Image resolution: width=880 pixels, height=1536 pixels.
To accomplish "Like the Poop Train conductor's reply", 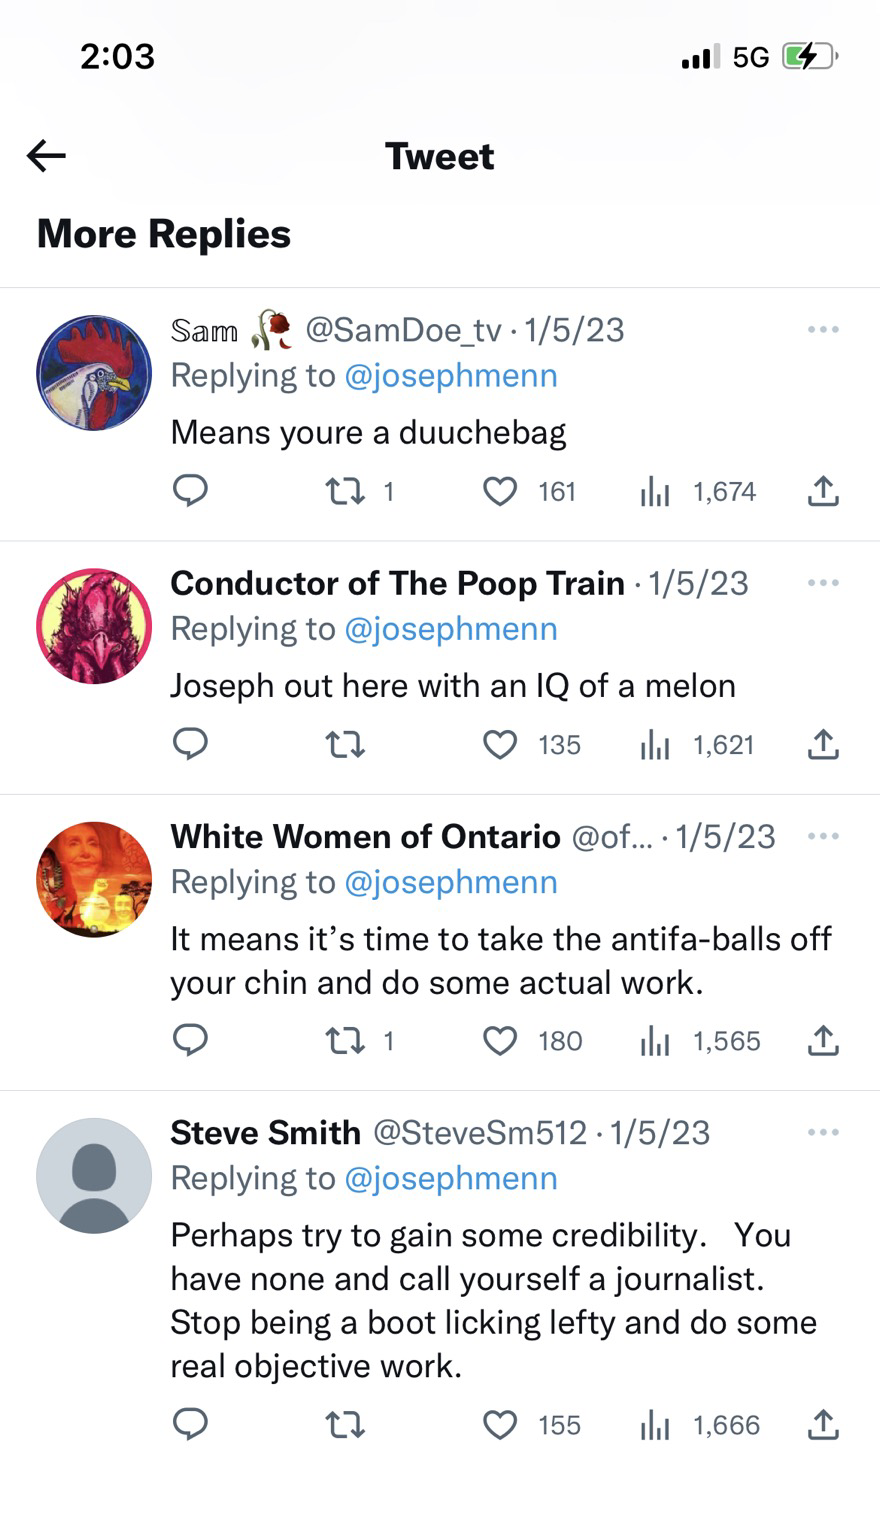I will click(x=500, y=745).
